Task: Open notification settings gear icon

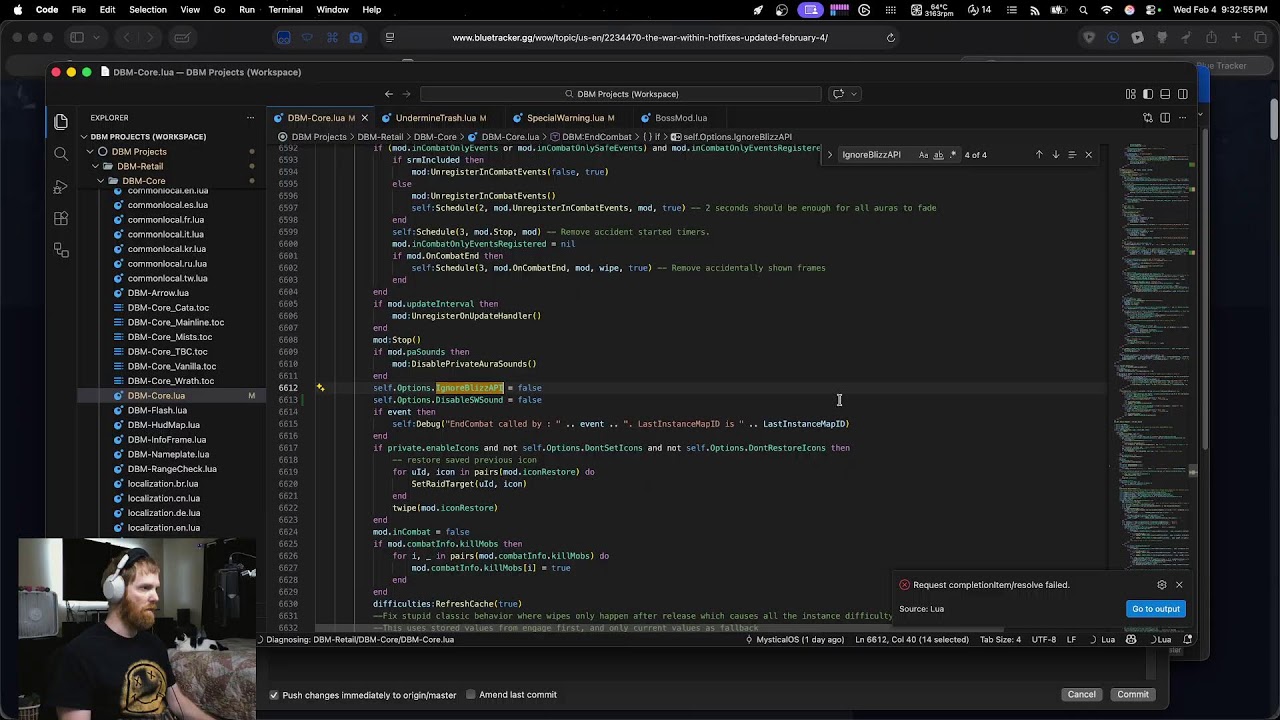Action: (x=1161, y=585)
